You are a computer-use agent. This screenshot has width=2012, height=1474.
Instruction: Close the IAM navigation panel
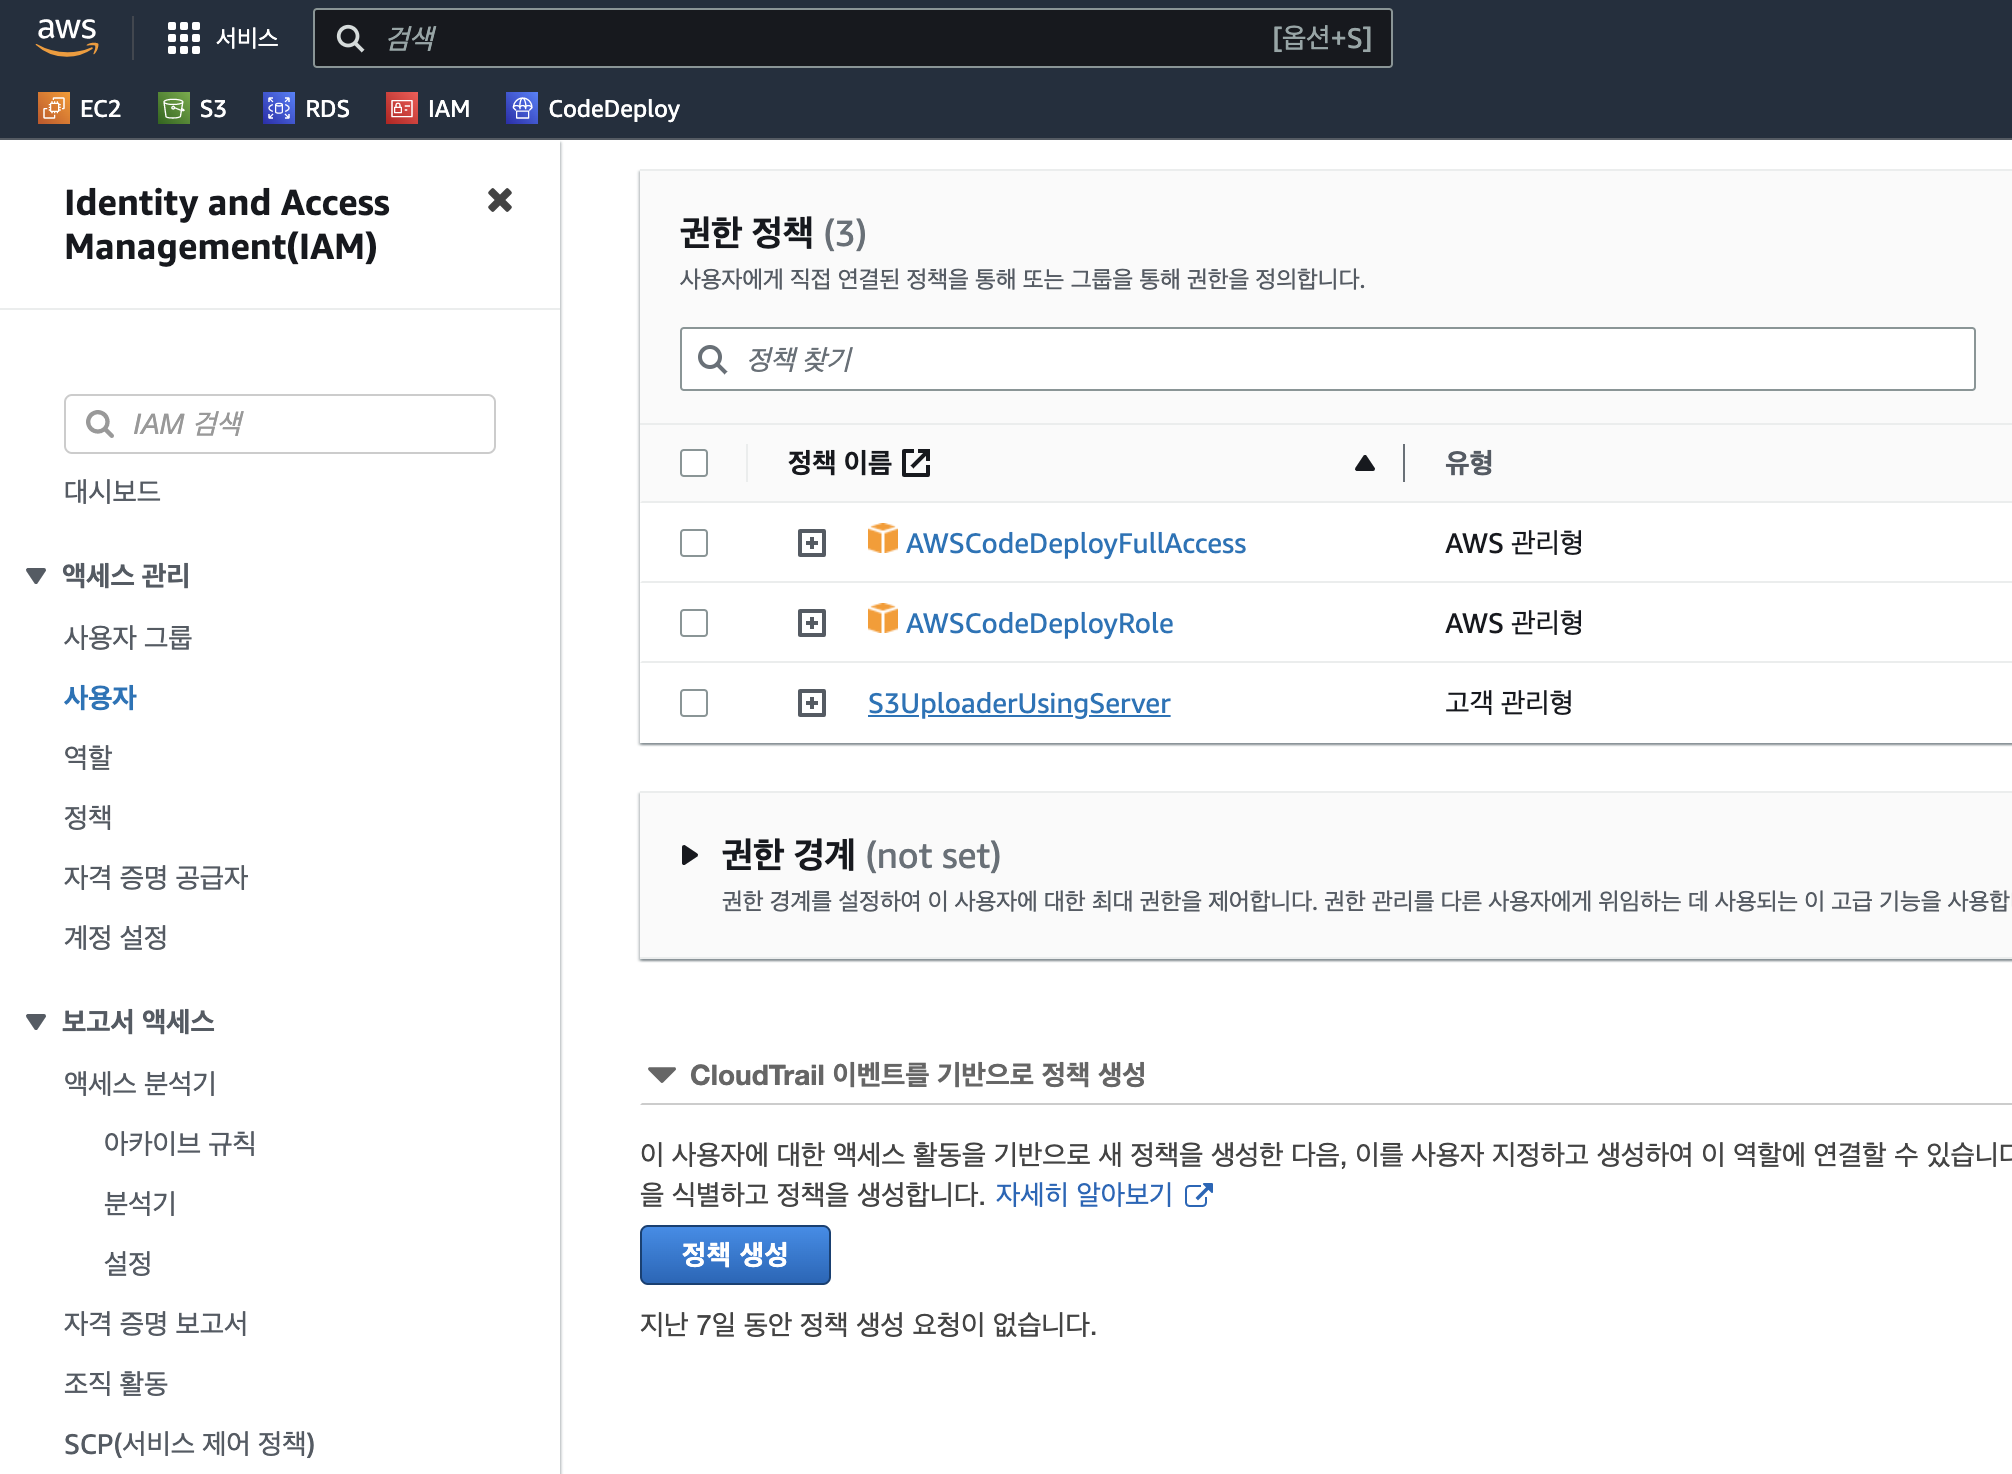click(x=500, y=200)
